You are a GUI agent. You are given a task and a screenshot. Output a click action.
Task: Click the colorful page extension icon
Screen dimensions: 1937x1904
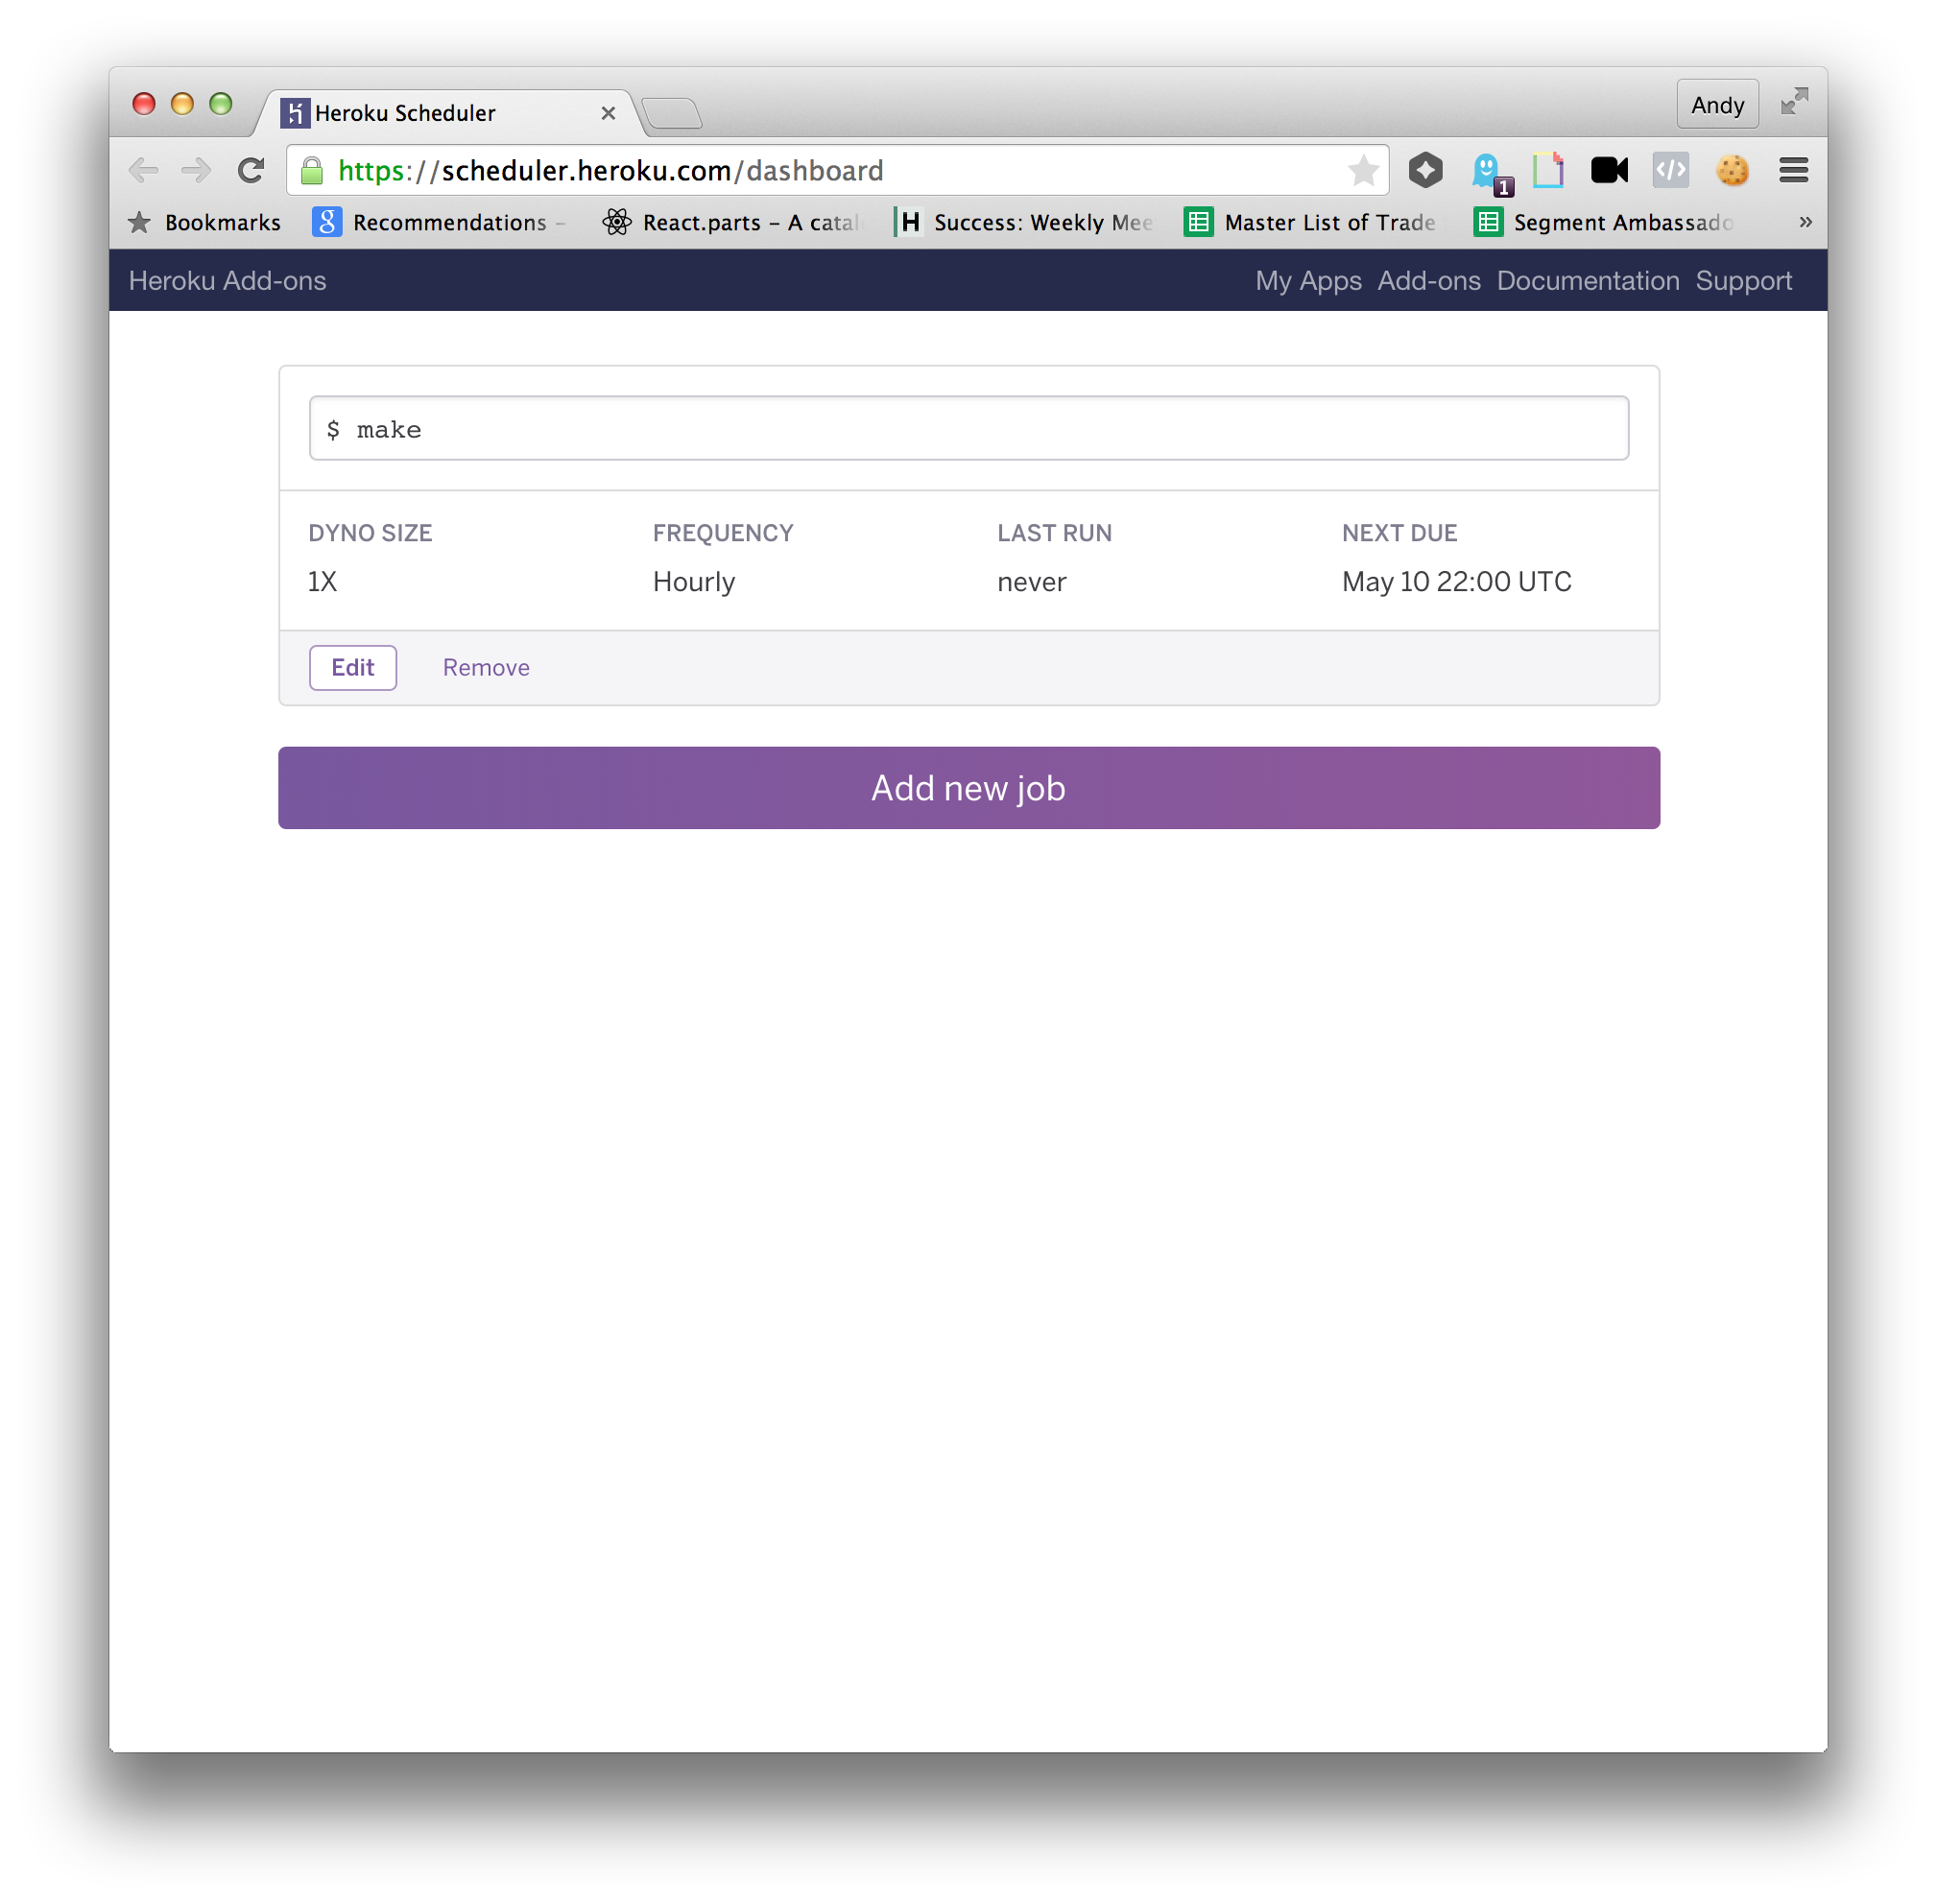(1548, 171)
